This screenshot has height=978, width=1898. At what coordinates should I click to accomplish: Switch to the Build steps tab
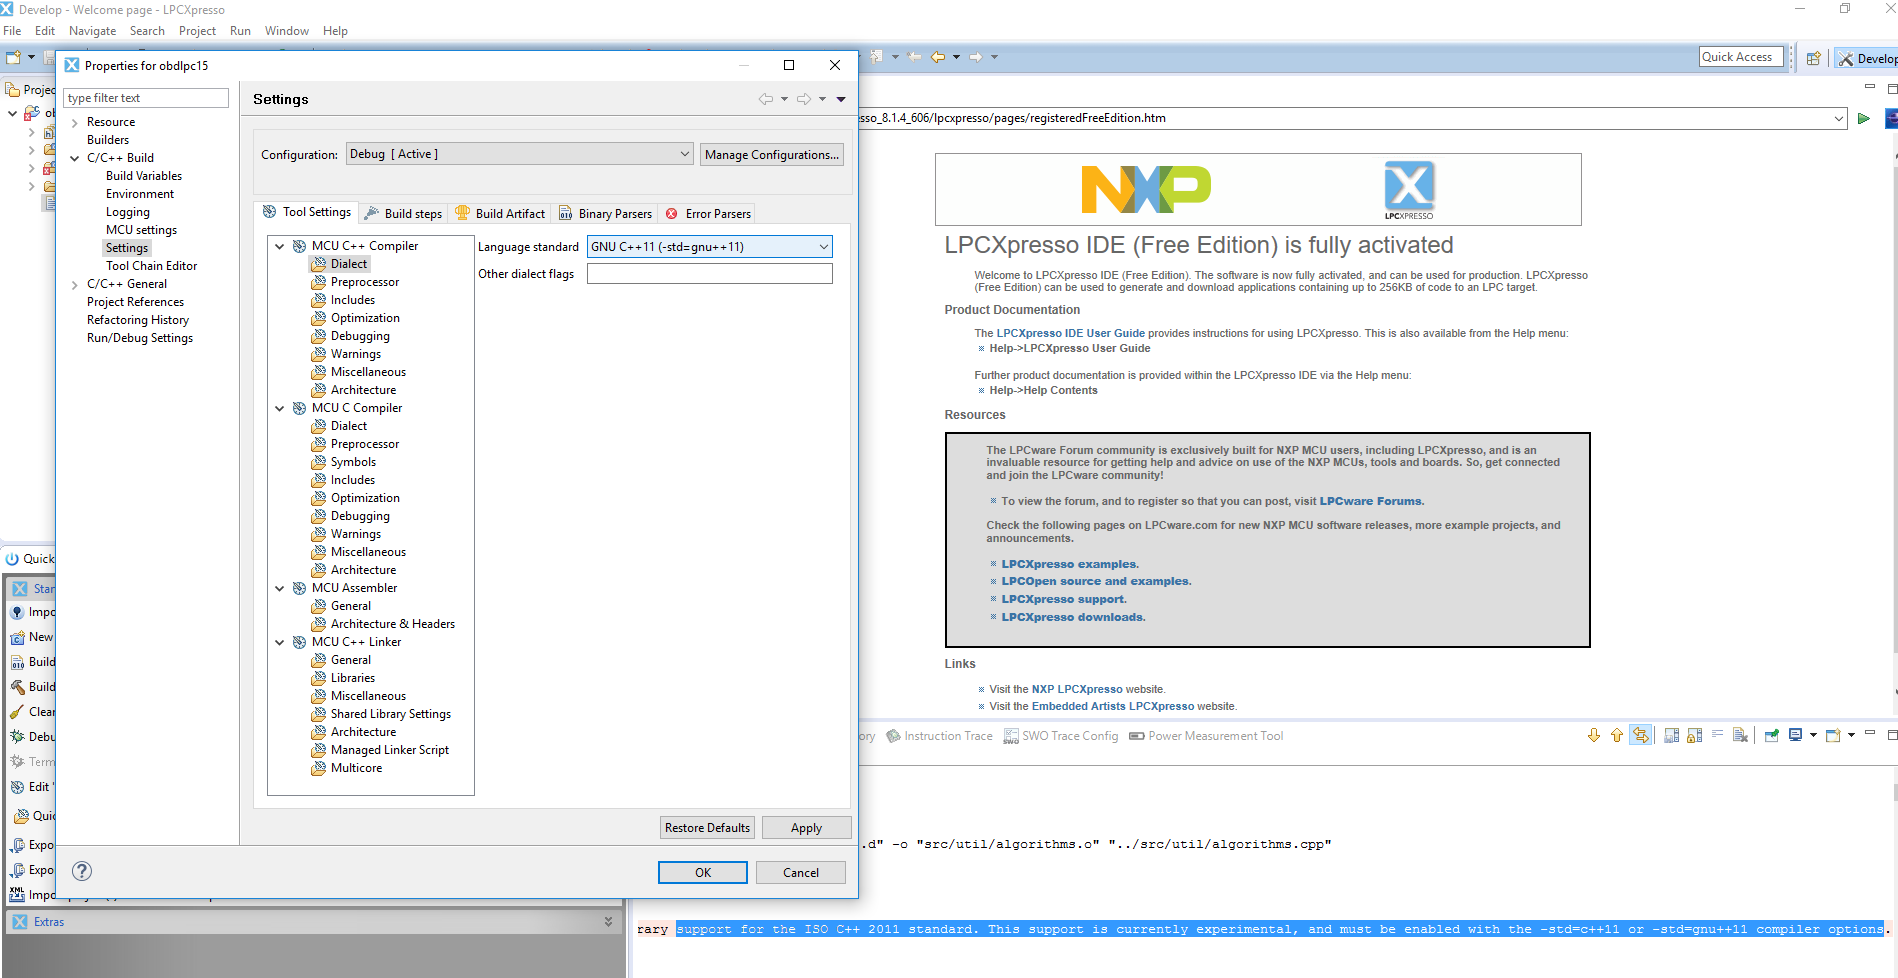pyautogui.click(x=403, y=213)
